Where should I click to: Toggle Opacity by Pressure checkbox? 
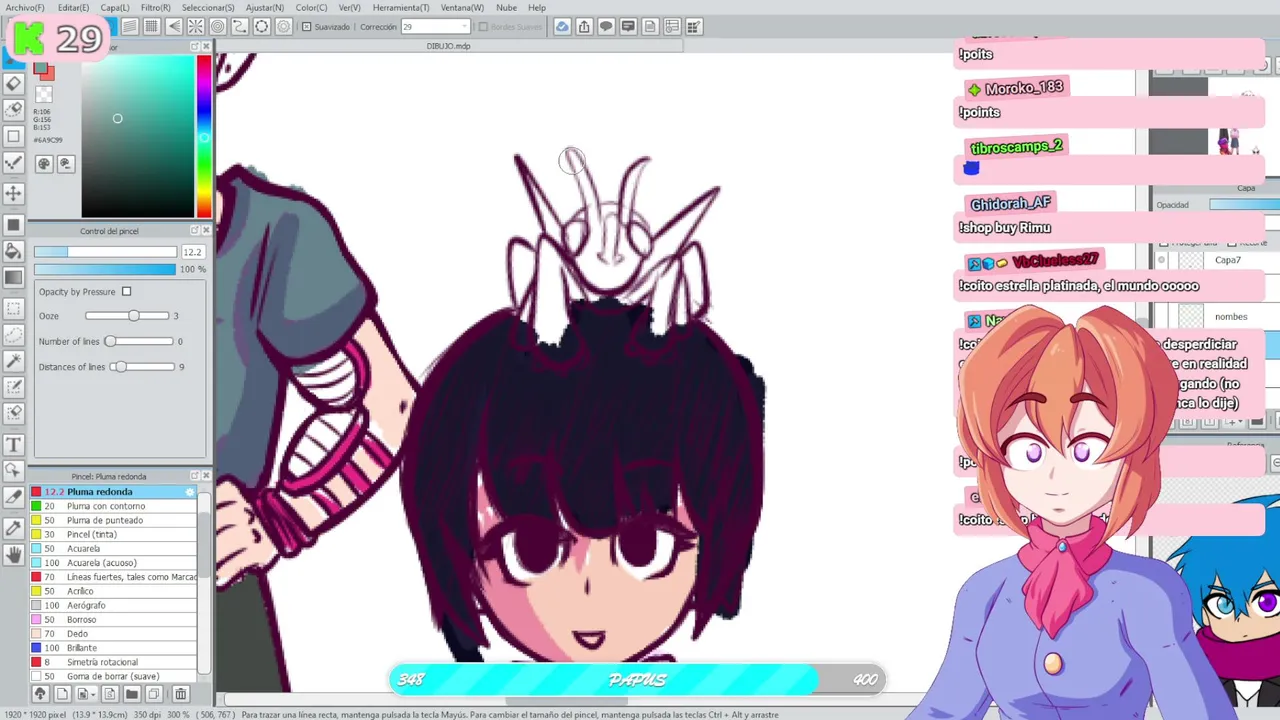point(126,292)
